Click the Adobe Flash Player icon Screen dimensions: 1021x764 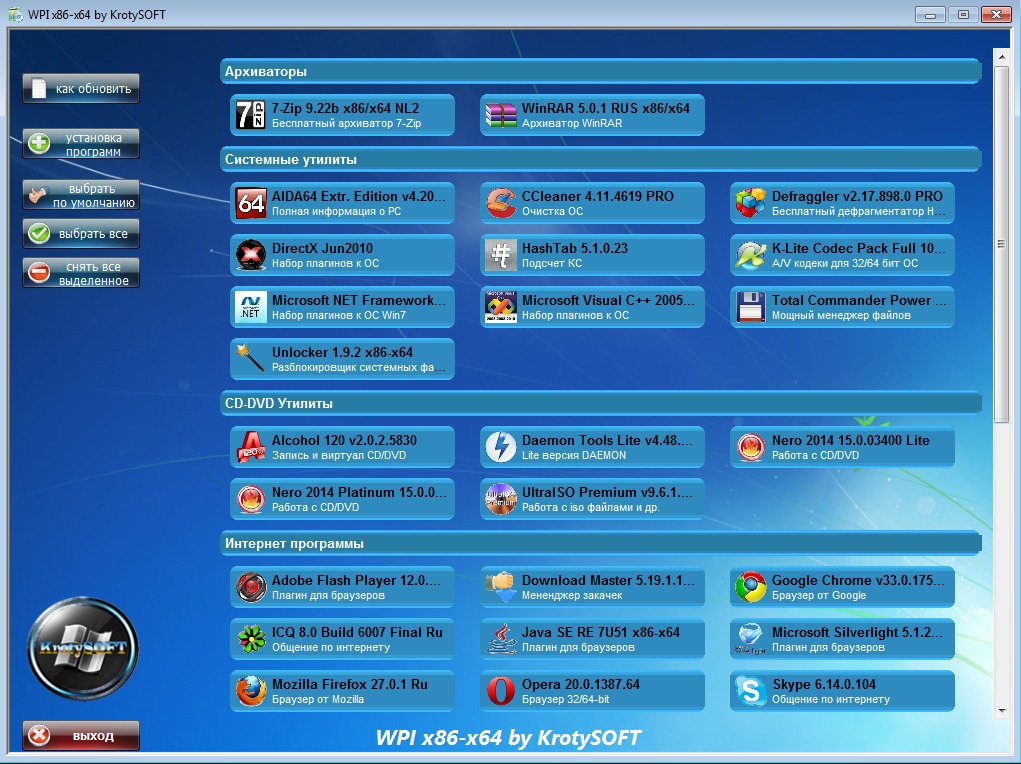(251, 587)
